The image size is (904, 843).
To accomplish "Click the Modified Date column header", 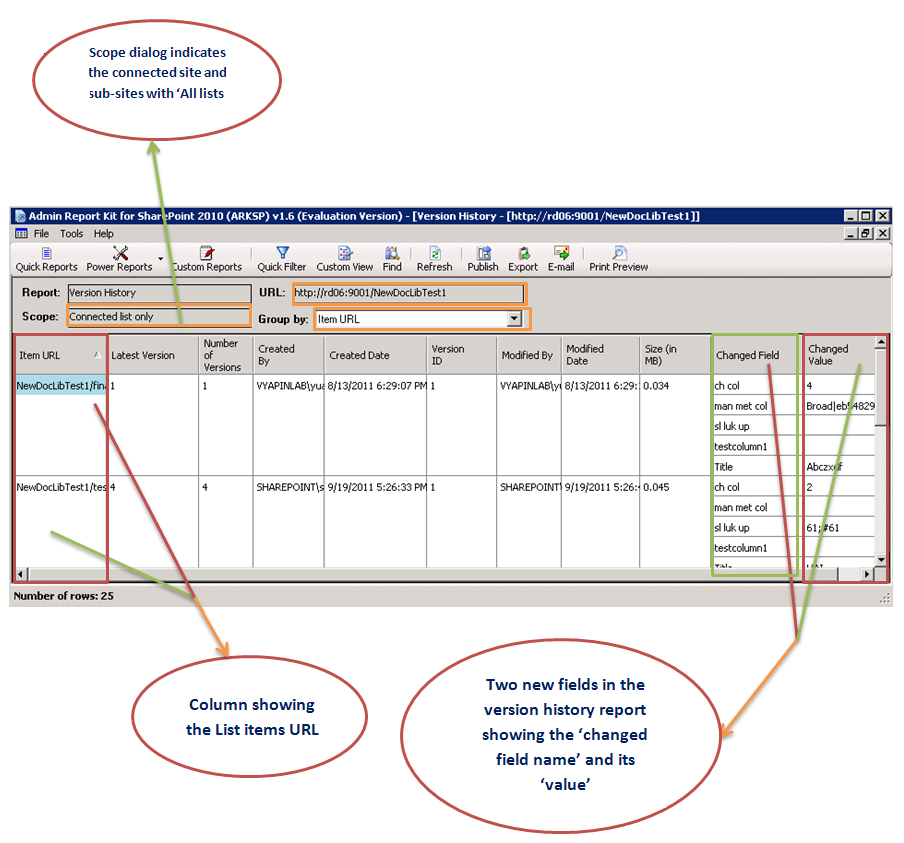I will tap(600, 355).
